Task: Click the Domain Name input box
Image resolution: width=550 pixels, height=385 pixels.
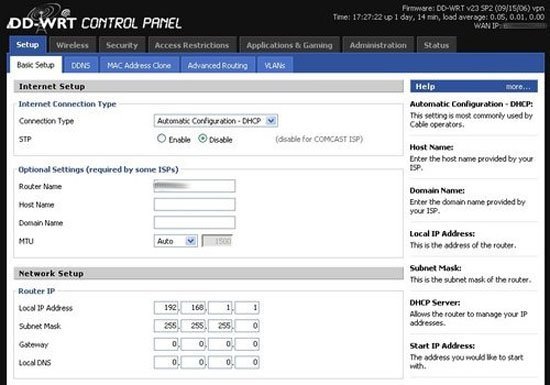Action: 194,223
